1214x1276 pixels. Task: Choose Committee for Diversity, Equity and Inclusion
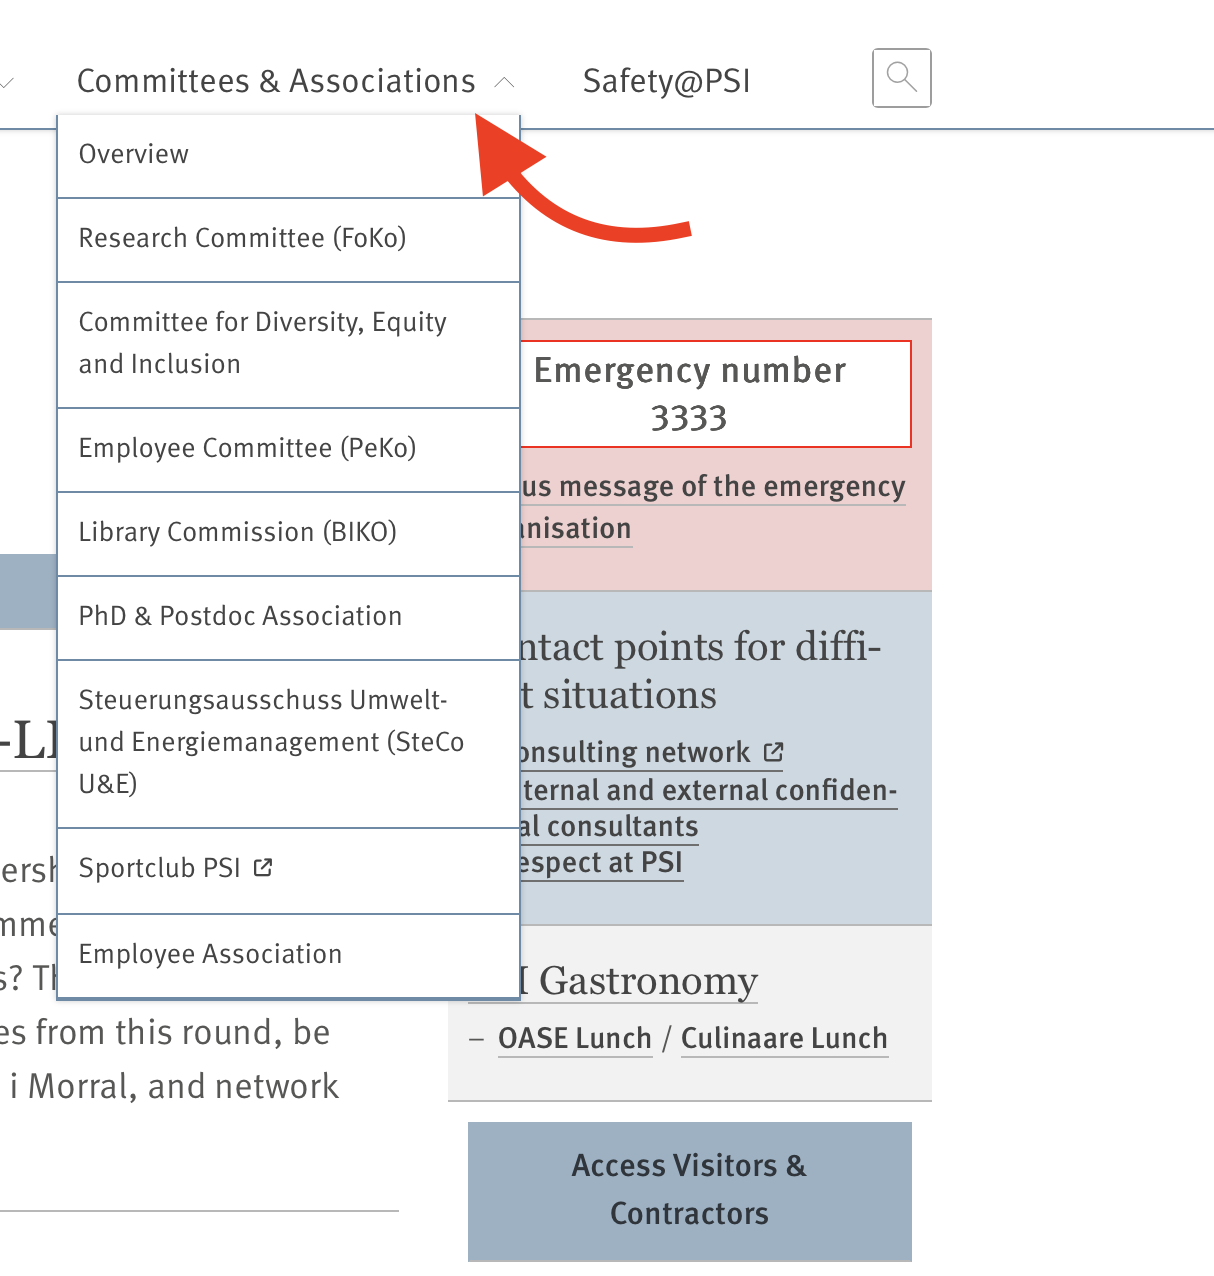[x=262, y=343]
